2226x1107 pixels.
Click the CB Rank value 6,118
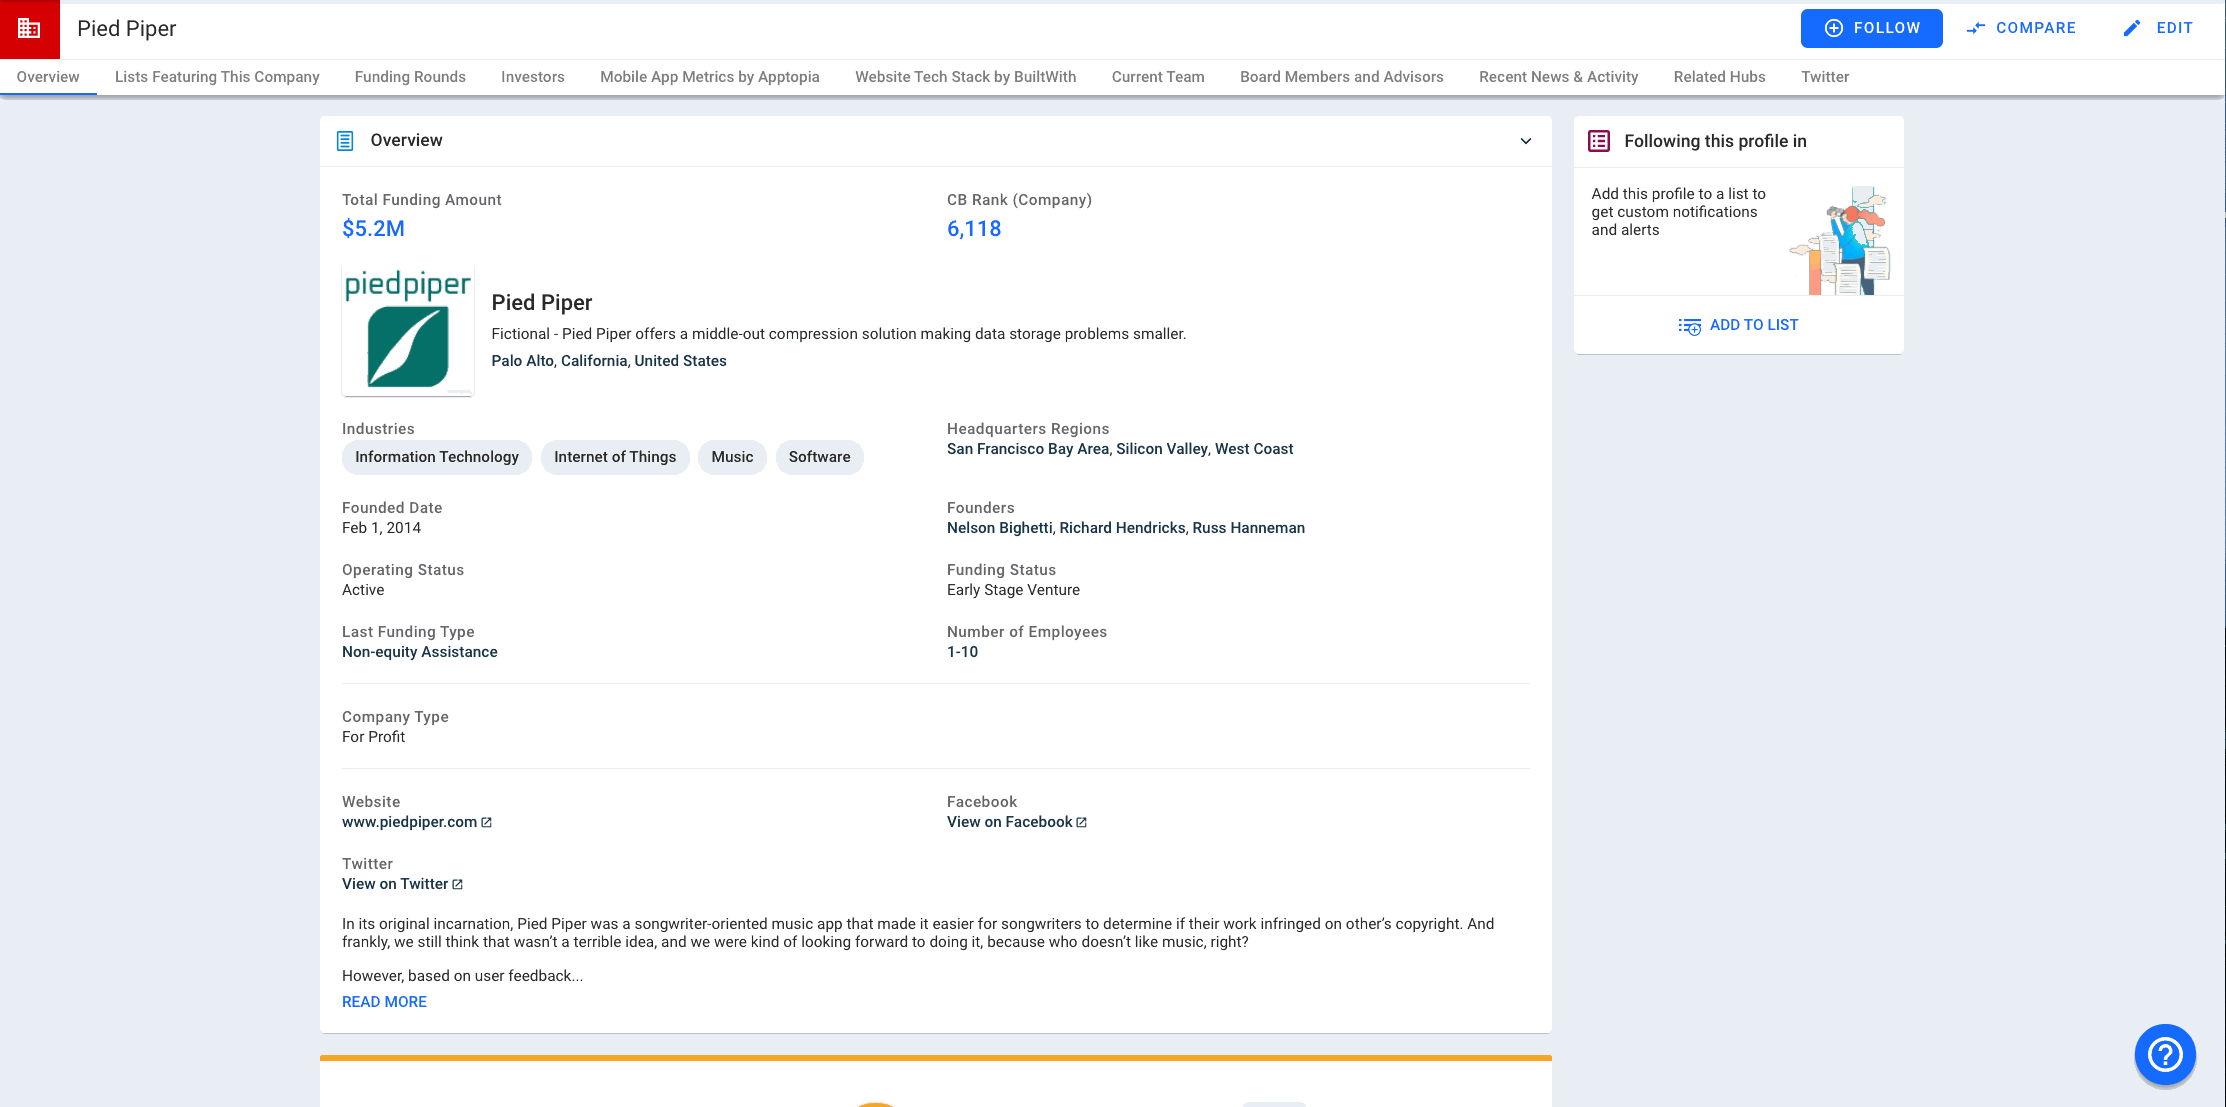point(974,229)
